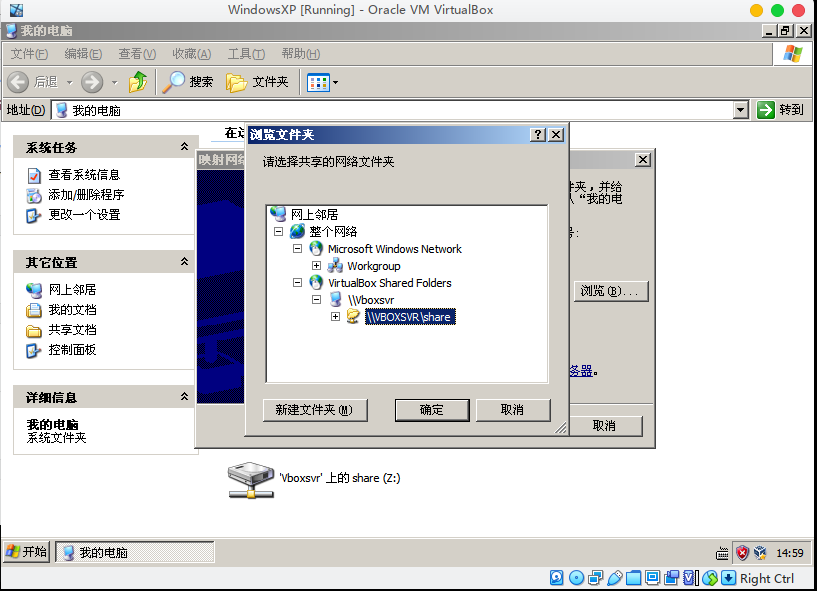This screenshot has width=817, height=591.
Task: Collapse the VirtualBox Shared Folders node
Action: pos(297,282)
